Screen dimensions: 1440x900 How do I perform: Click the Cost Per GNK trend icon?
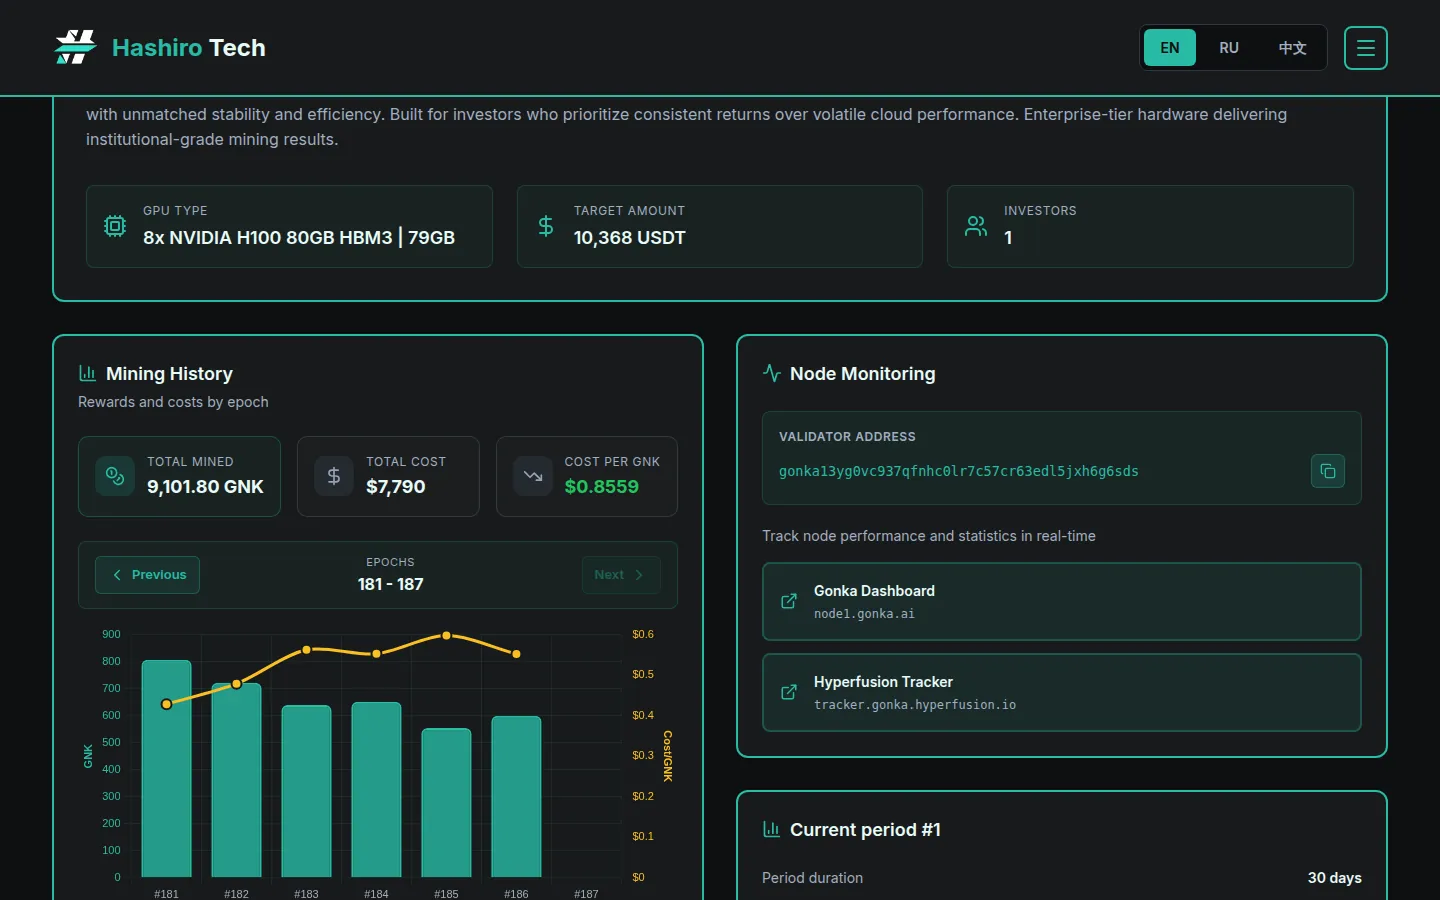[x=533, y=476]
